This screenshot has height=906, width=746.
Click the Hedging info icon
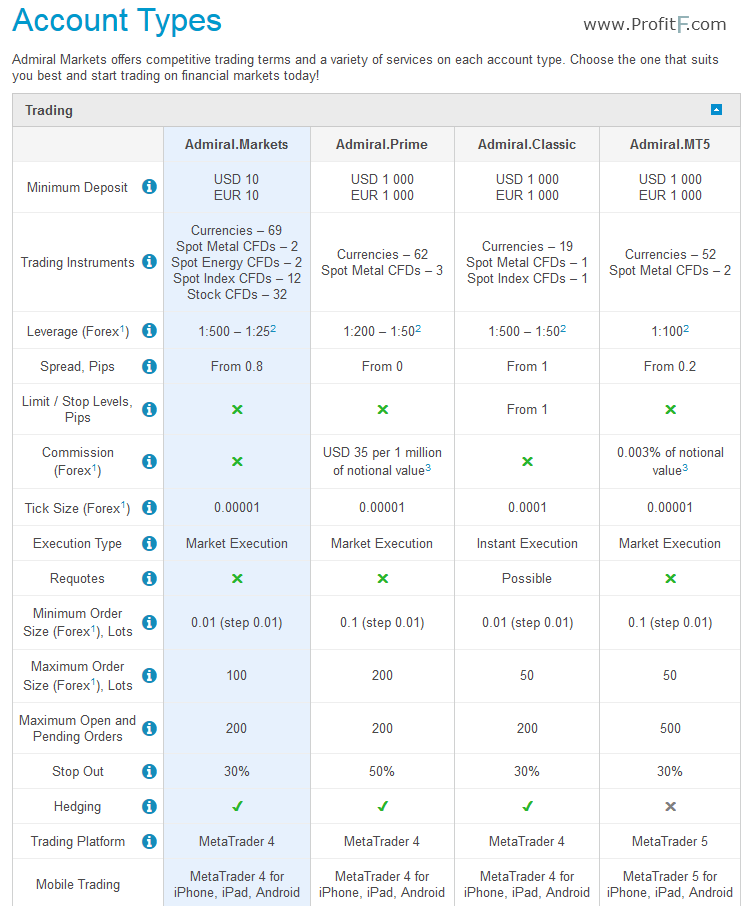(149, 806)
